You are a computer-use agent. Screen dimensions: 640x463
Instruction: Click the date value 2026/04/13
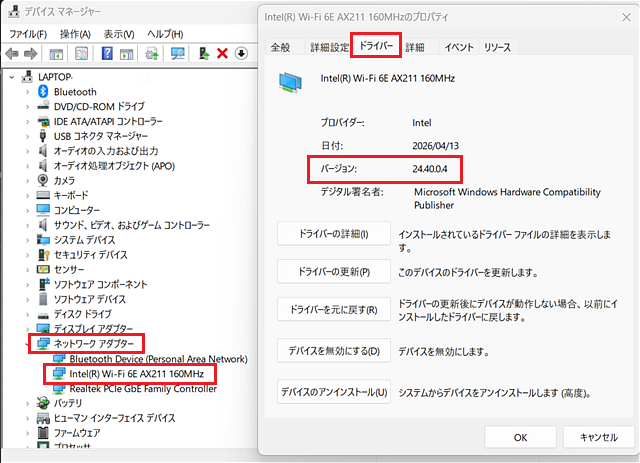(436, 146)
